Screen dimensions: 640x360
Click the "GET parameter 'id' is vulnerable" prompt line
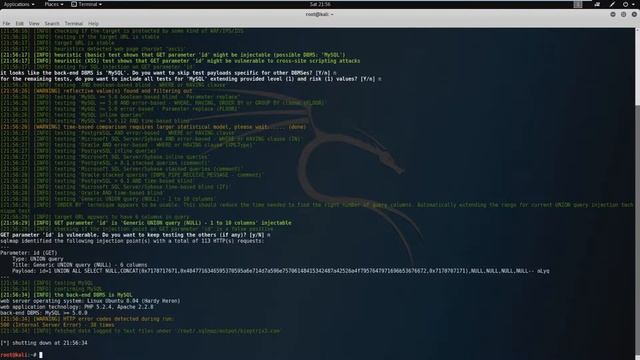click(x=135, y=235)
